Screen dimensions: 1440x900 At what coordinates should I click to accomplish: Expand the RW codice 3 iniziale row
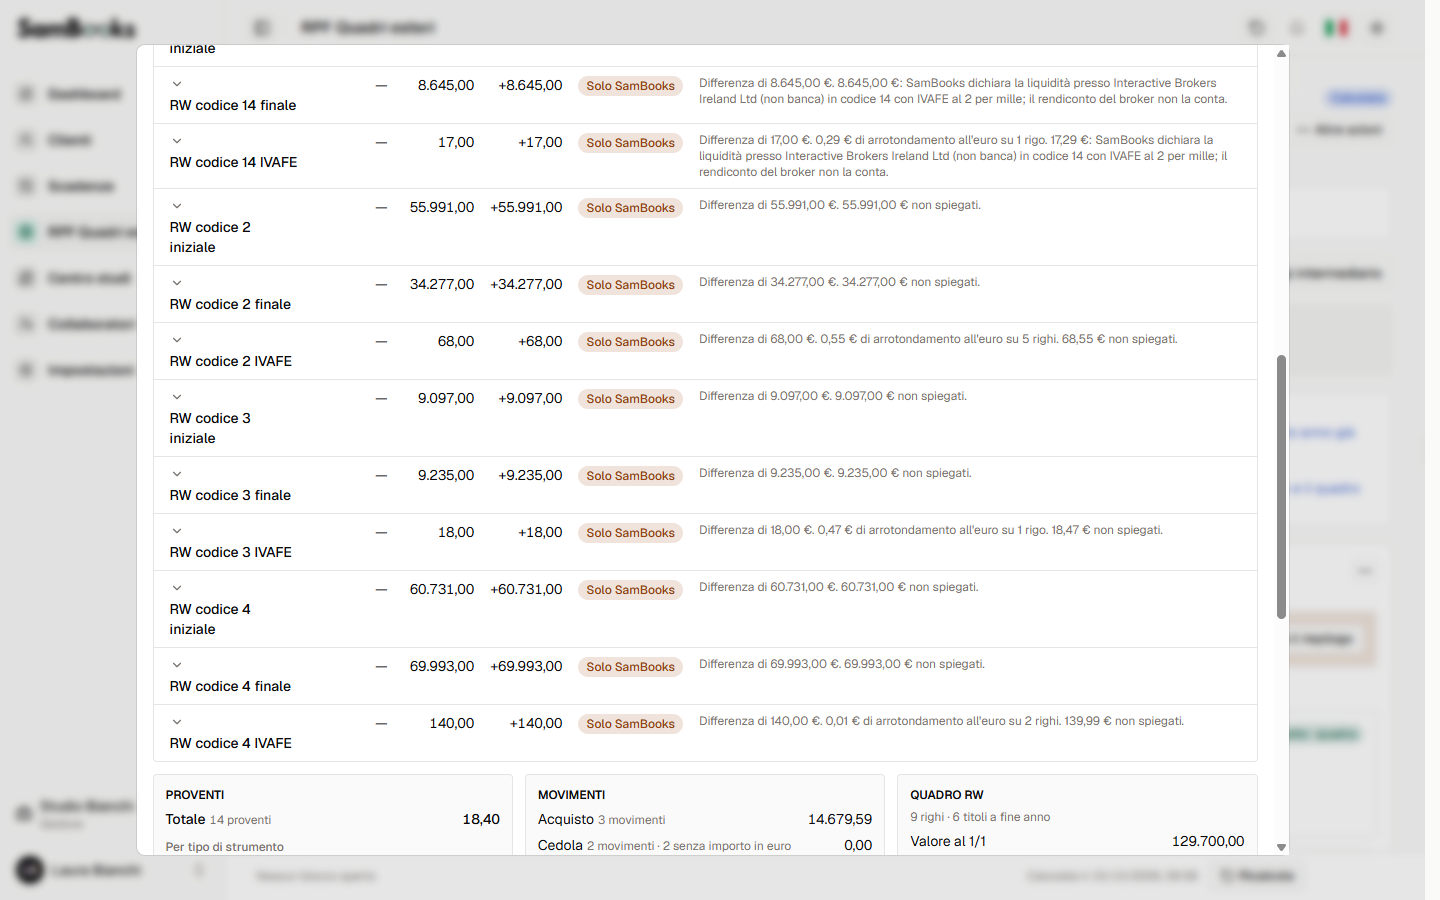pyautogui.click(x=177, y=398)
